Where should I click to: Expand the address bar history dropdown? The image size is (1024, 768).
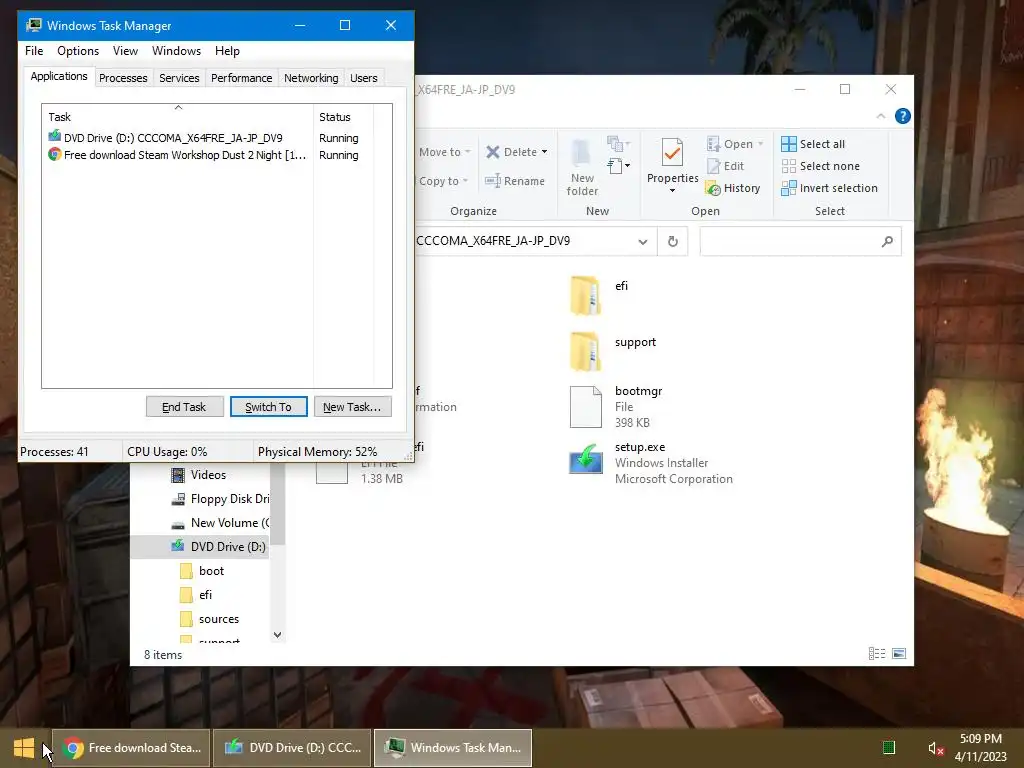[x=643, y=242]
